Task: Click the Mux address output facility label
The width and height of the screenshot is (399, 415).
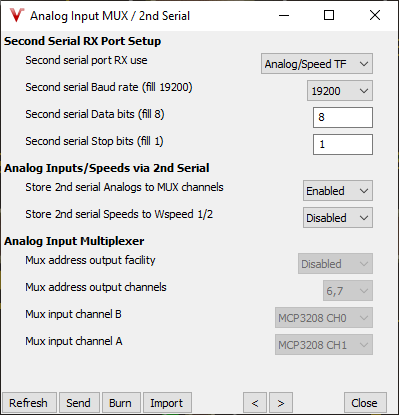Action: 90,260
